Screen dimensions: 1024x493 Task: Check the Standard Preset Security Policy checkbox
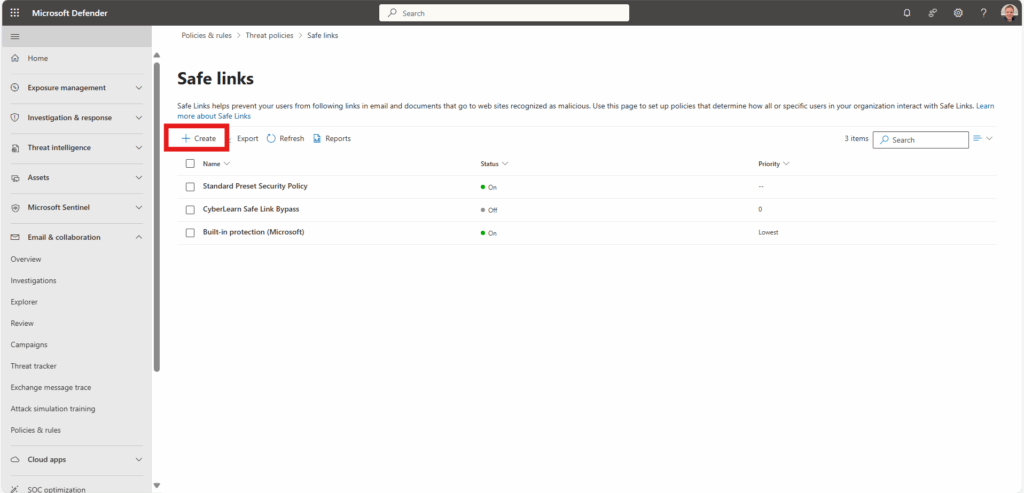click(190, 187)
